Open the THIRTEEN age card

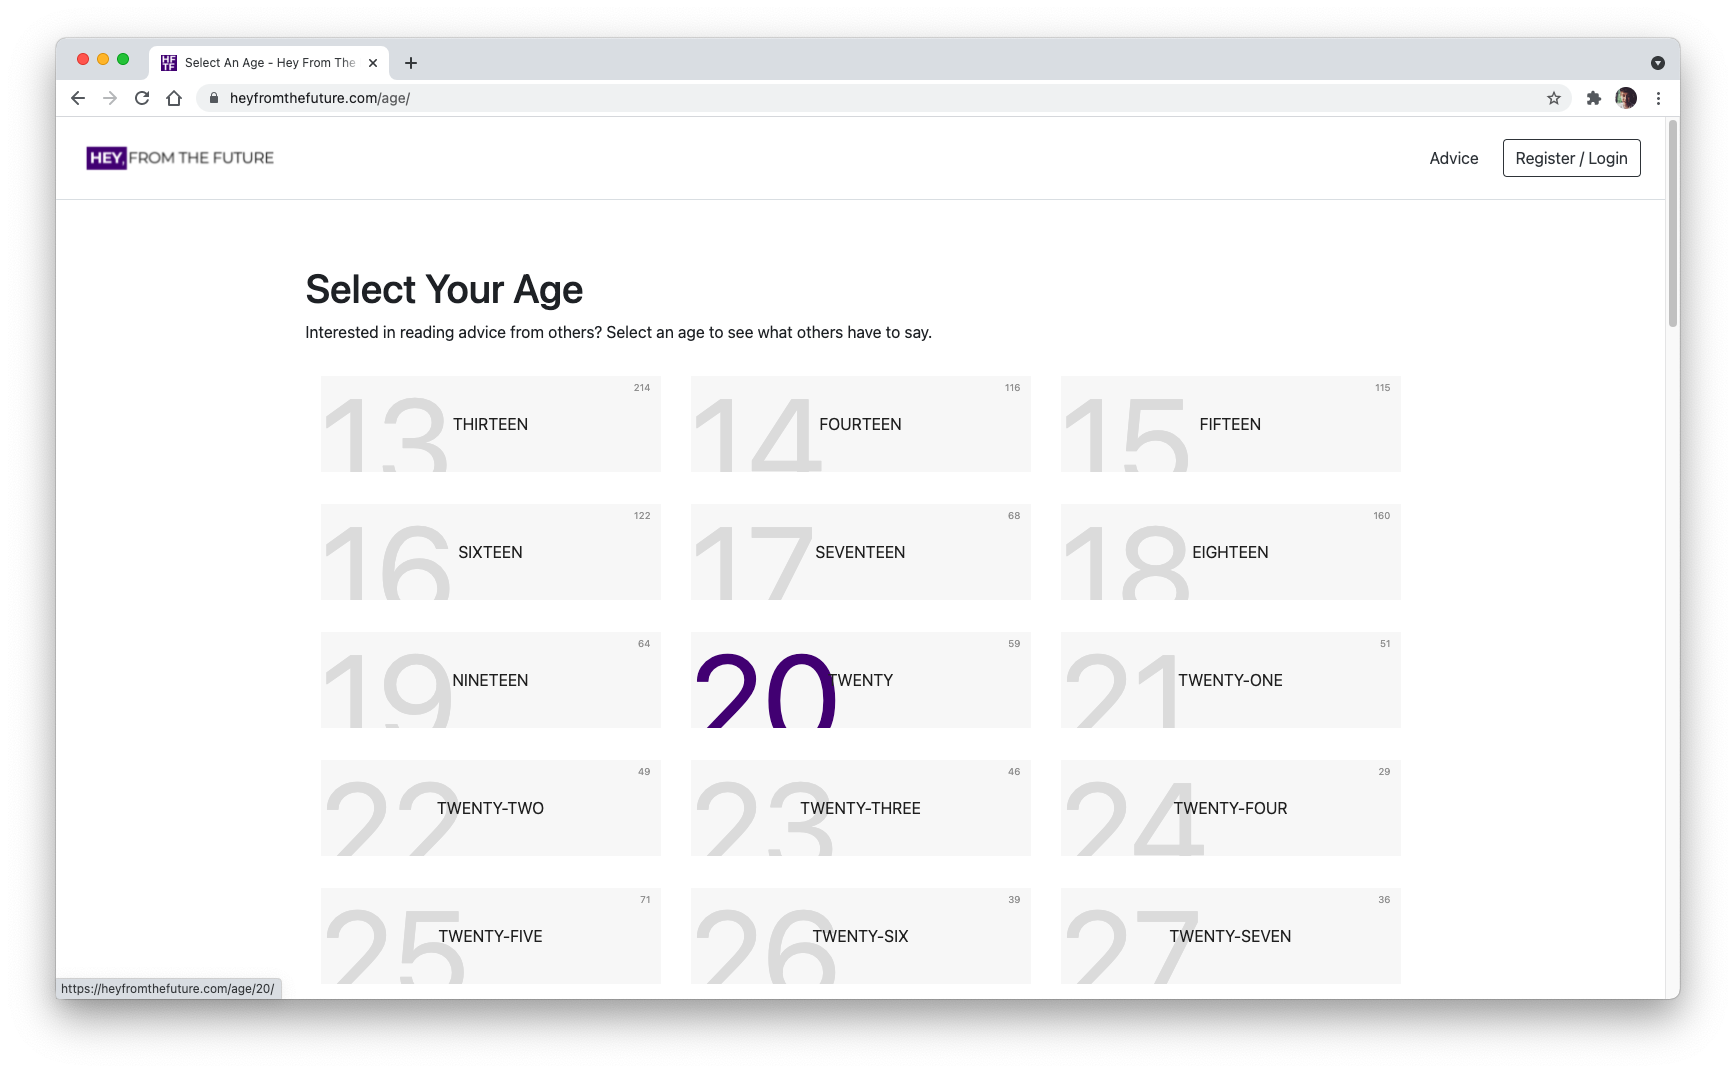(x=491, y=424)
